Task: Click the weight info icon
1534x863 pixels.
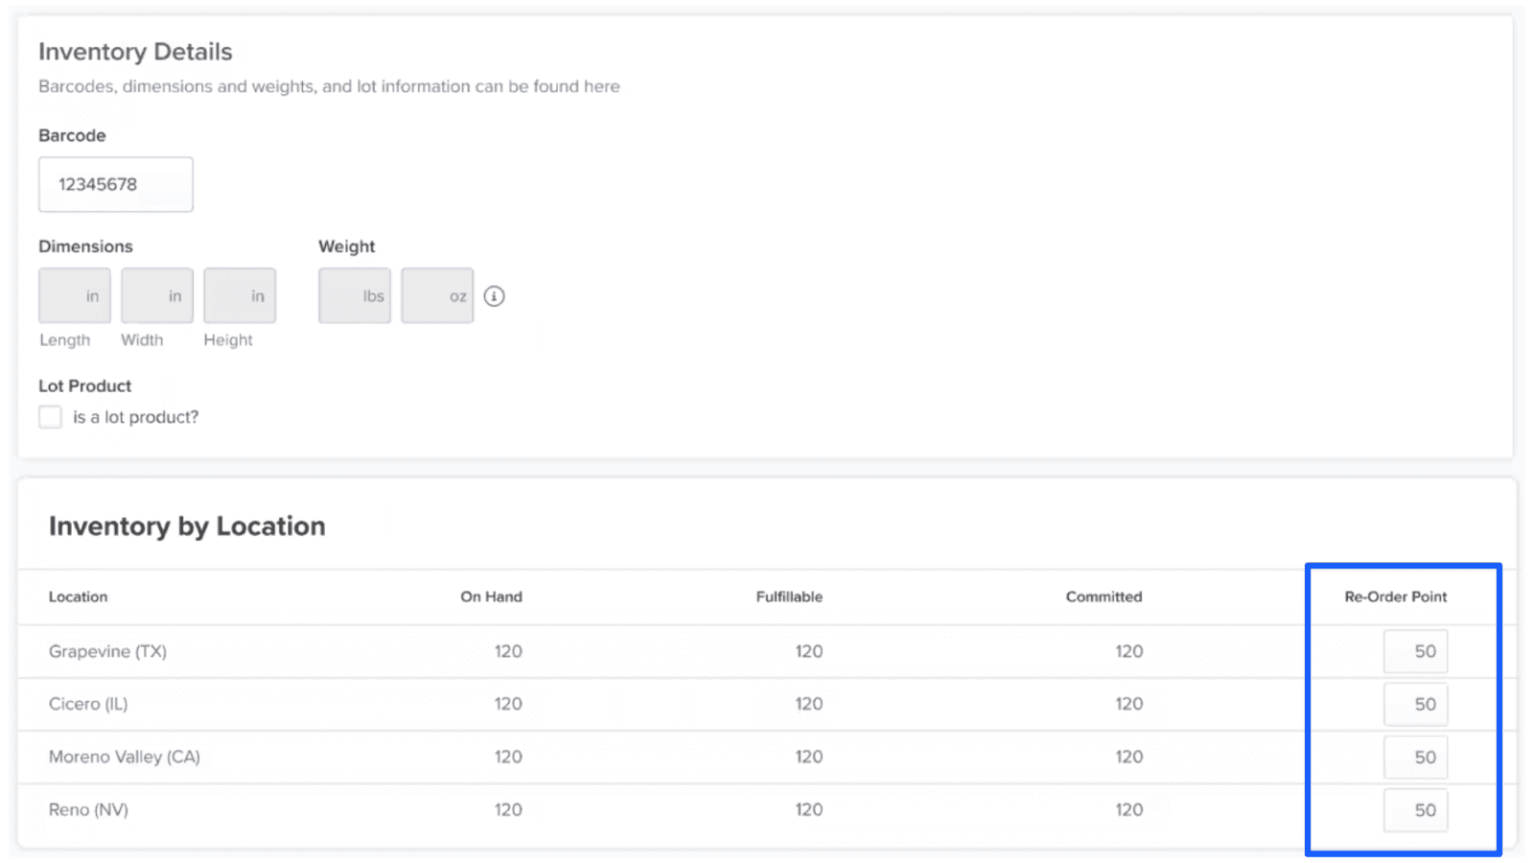Action: pos(494,296)
